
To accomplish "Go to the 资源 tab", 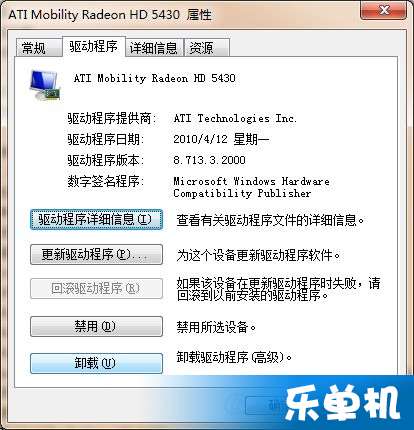I will click(207, 48).
